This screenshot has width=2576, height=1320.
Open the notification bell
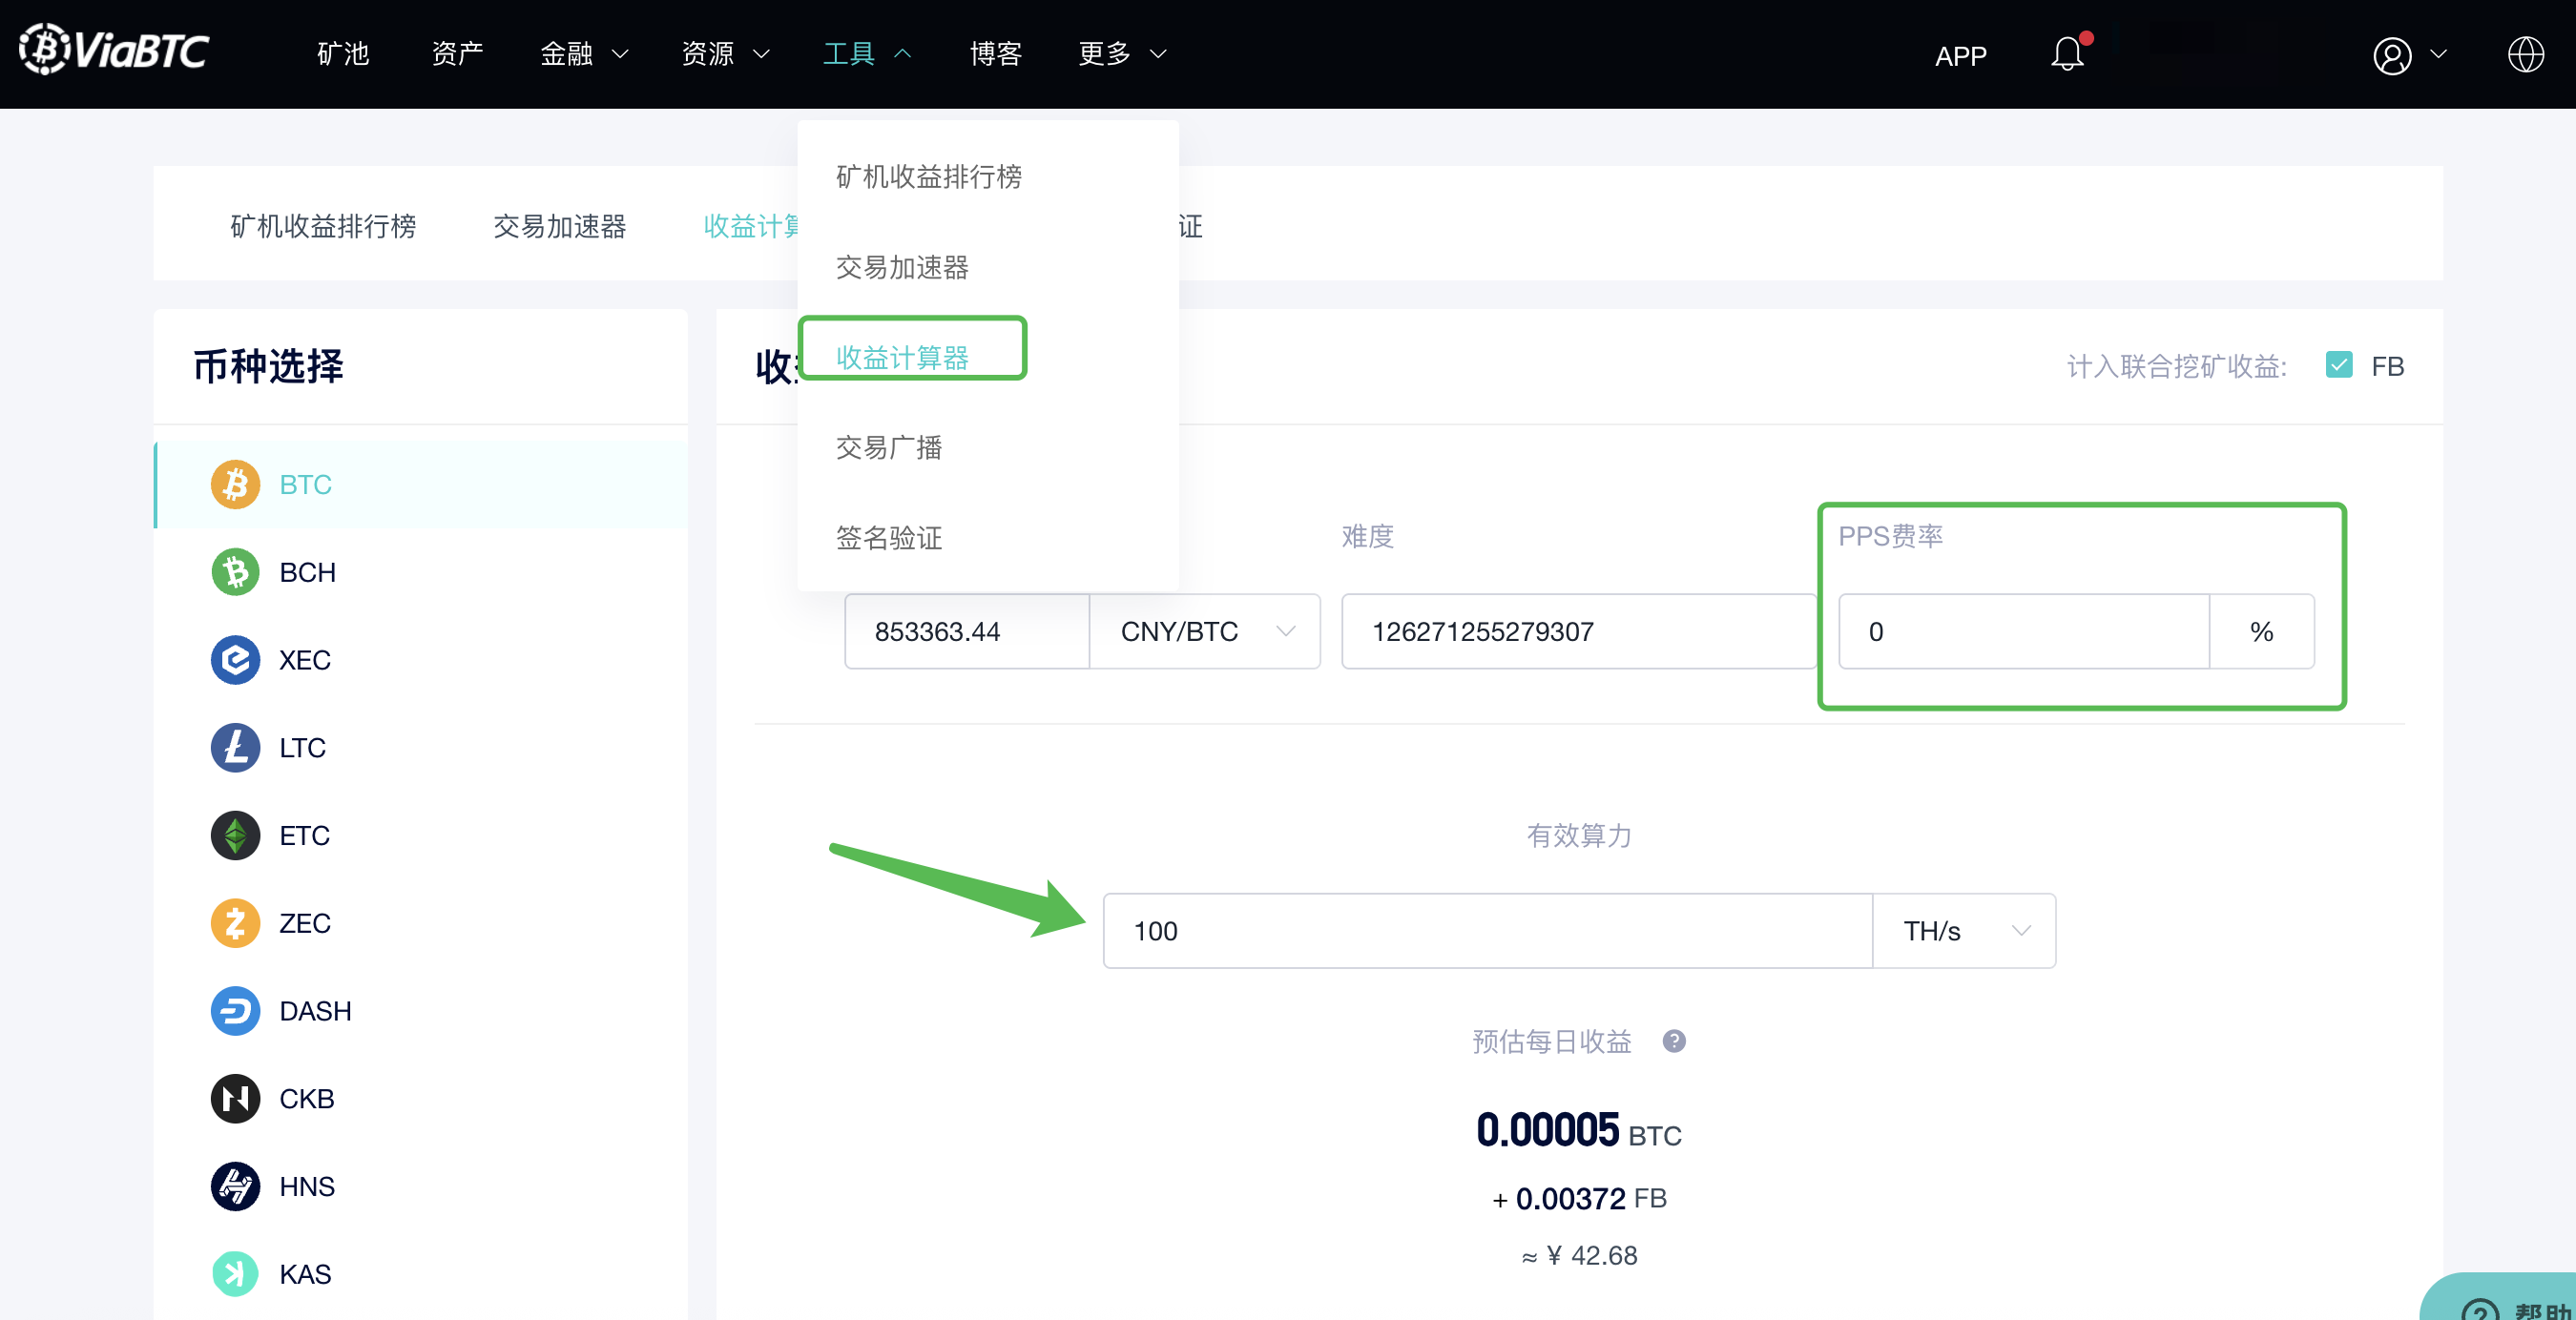pos(2067,55)
